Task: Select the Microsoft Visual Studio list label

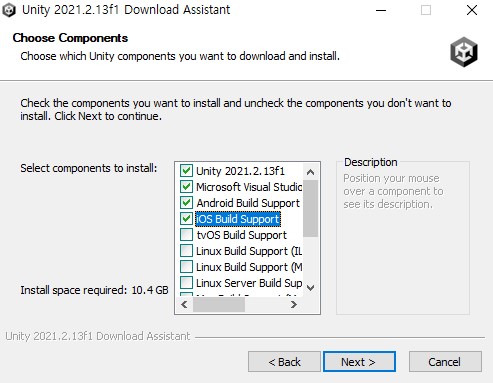Action: 249,187
